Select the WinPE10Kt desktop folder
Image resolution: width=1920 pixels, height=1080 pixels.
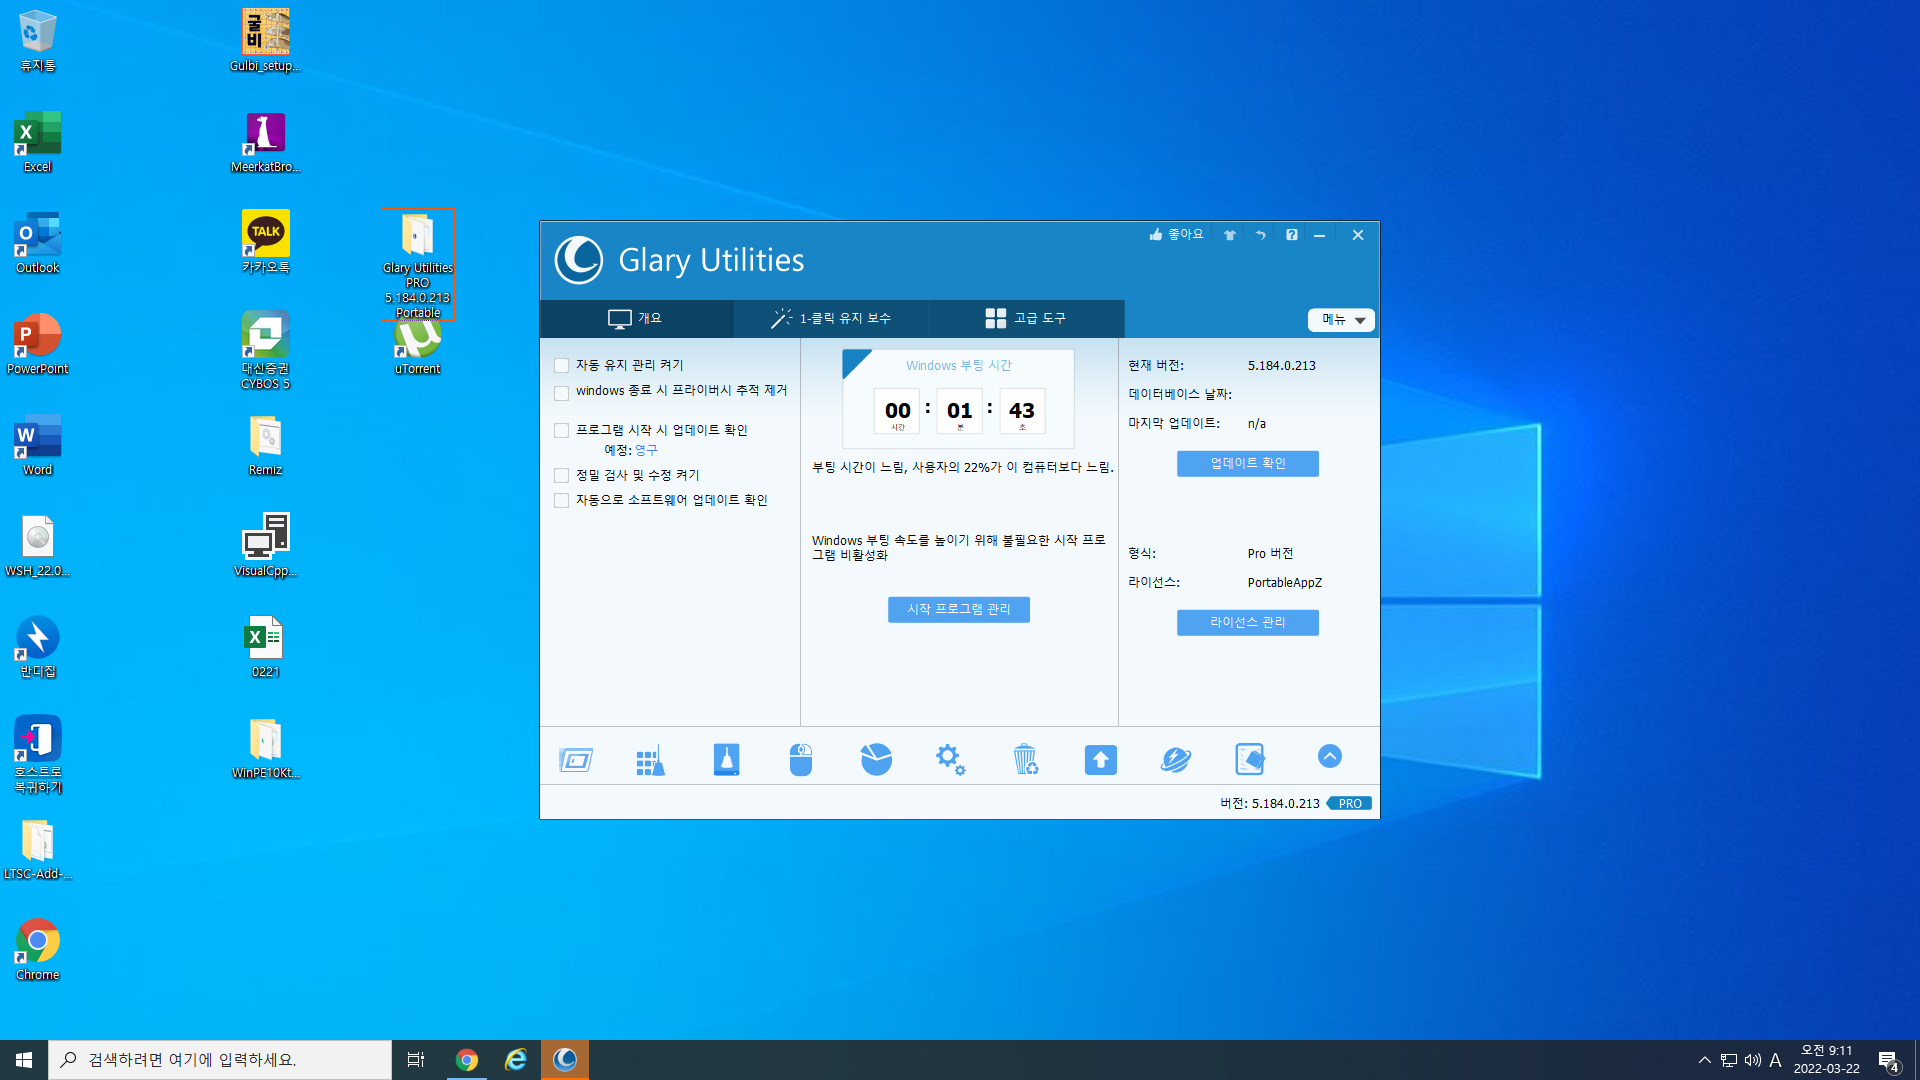[x=266, y=747]
